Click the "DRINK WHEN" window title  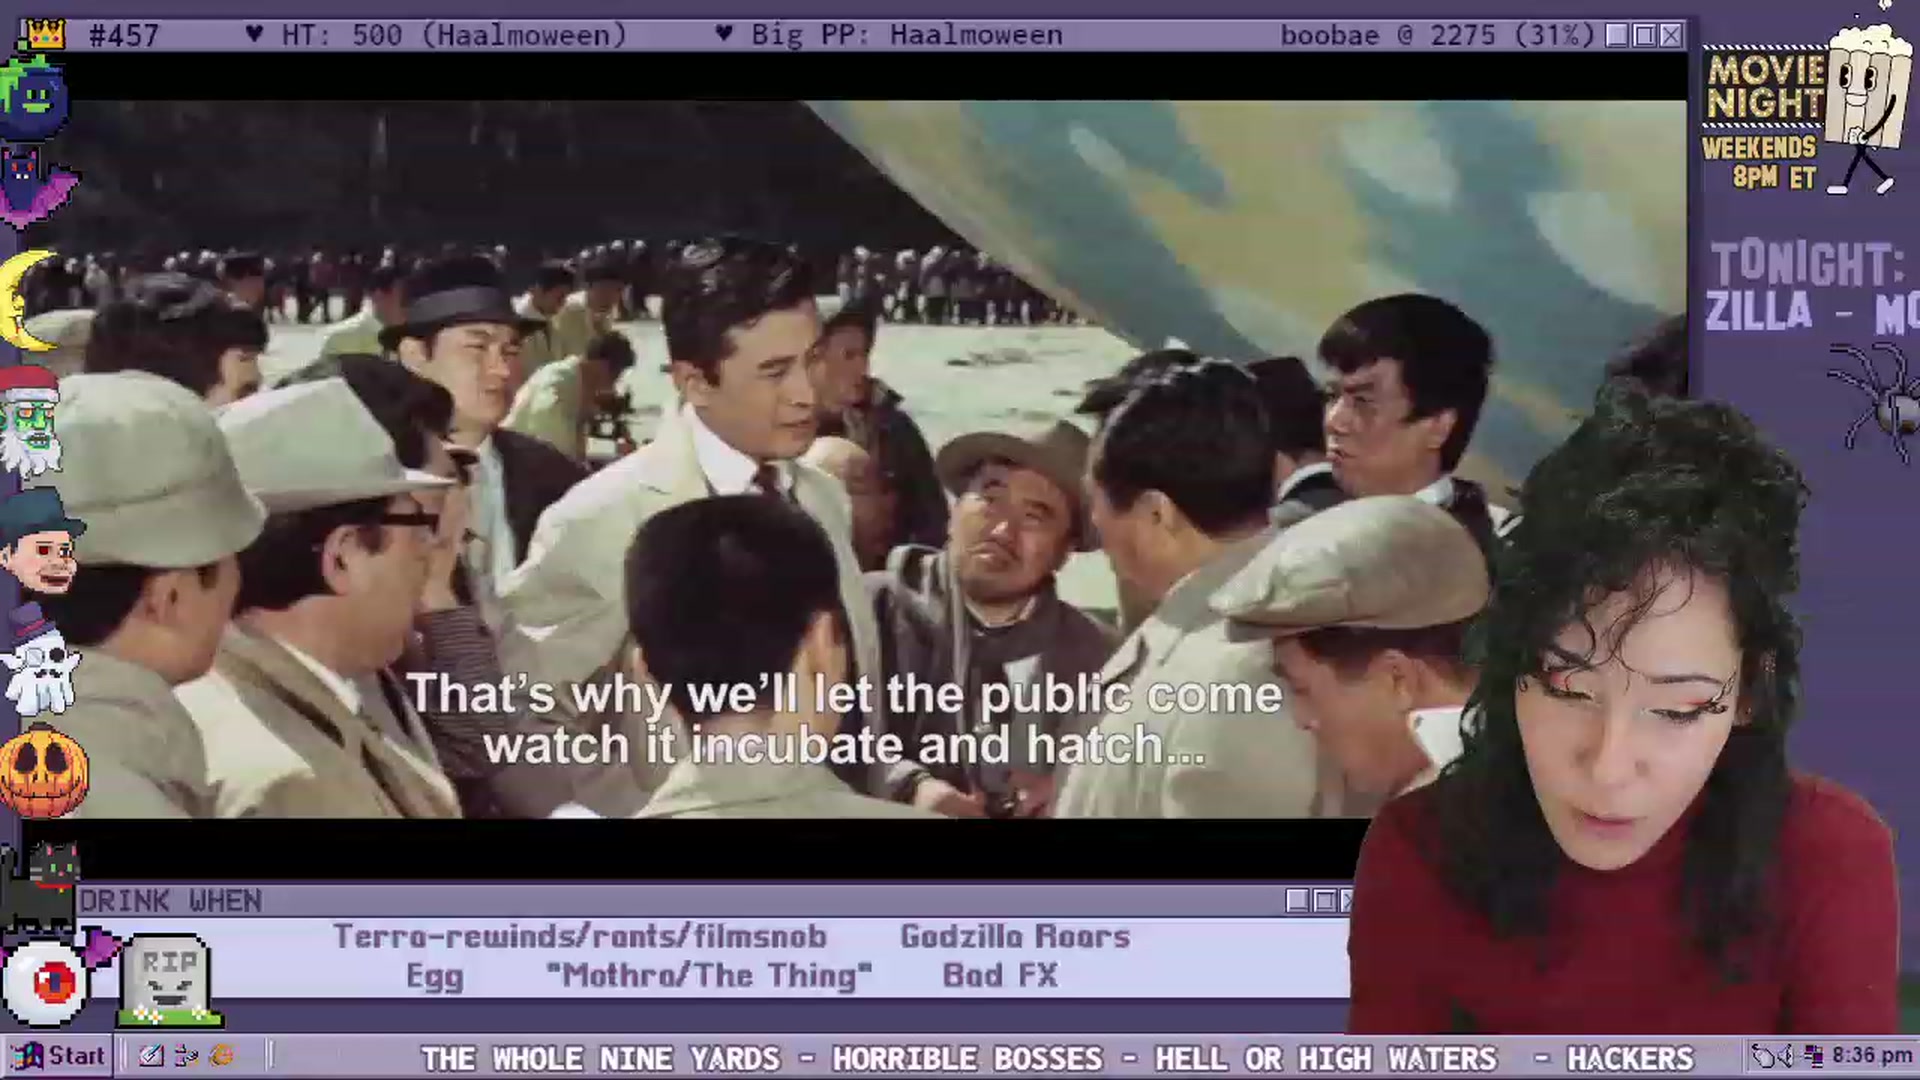[171, 901]
